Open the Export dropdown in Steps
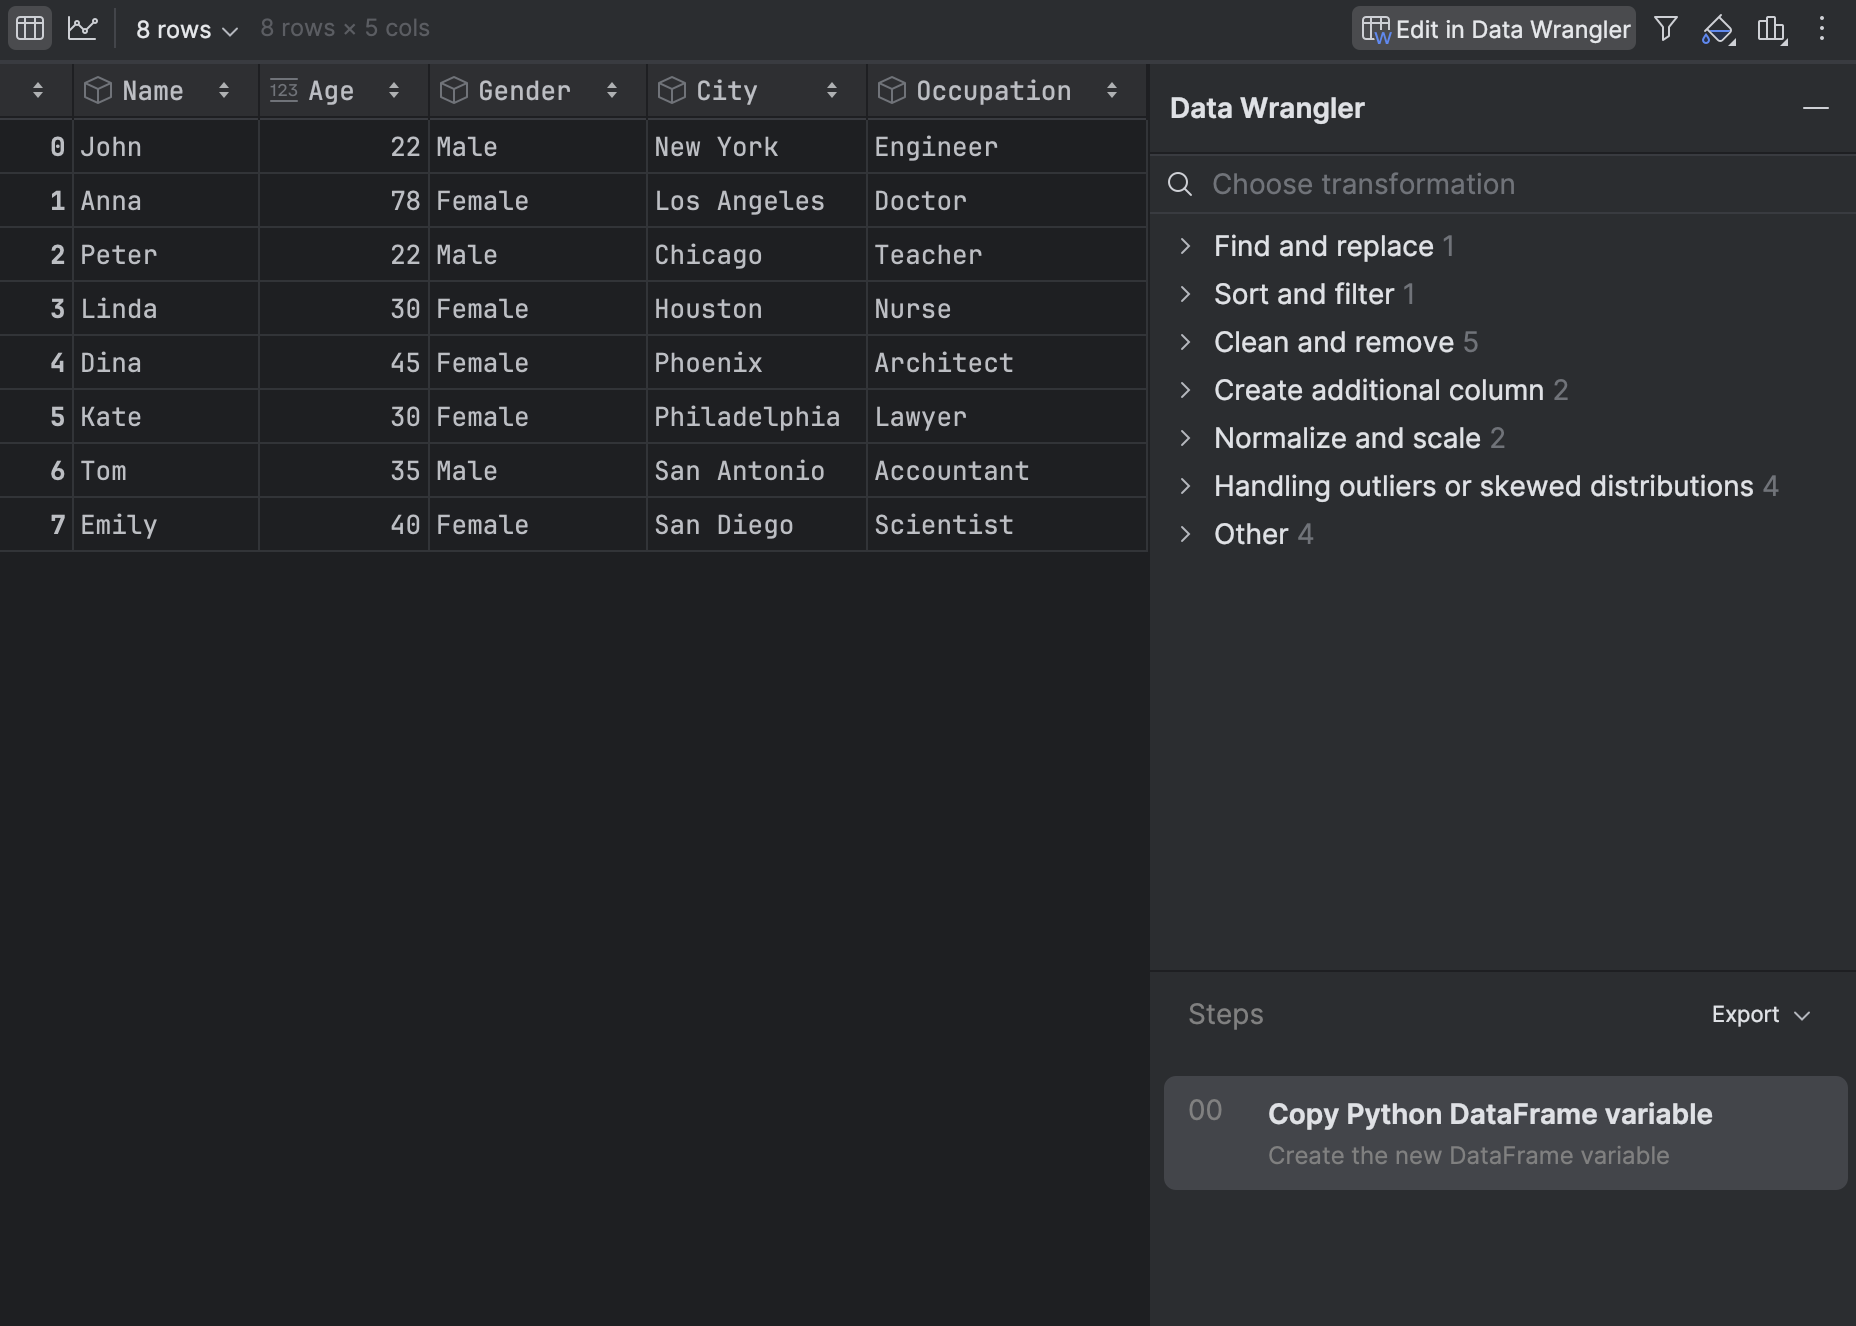This screenshot has height=1326, width=1856. (x=1761, y=1014)
